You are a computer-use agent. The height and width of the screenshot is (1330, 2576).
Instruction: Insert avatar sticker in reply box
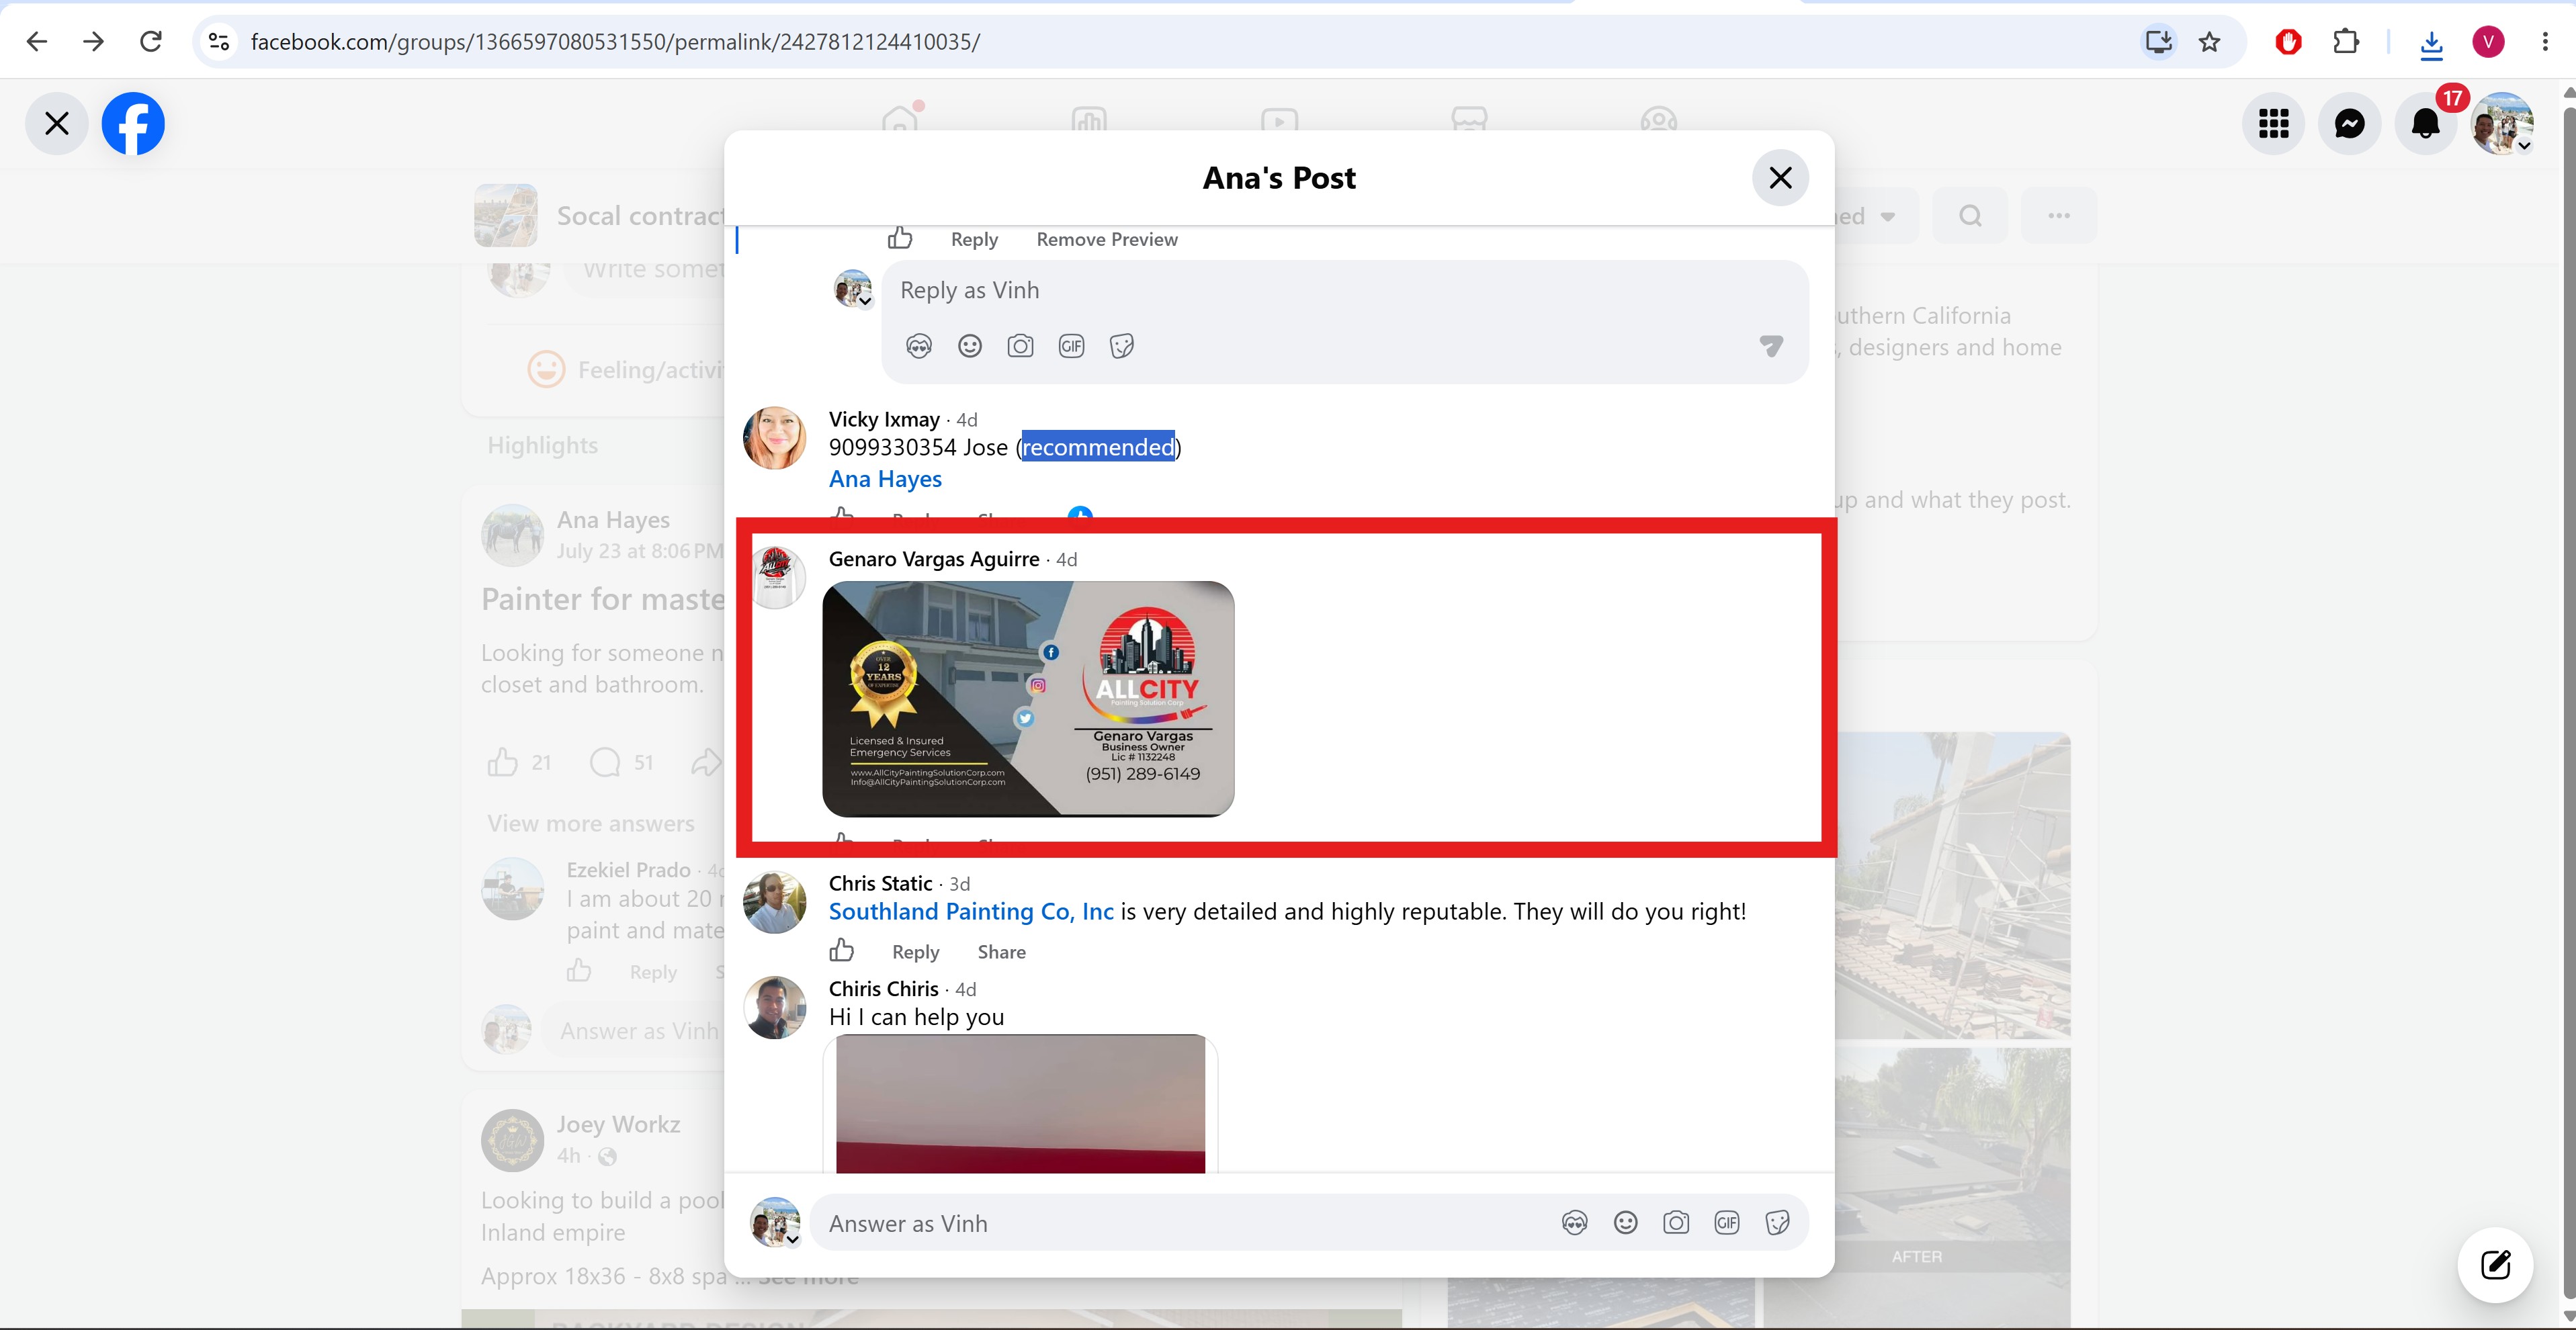pyautogui.click(x=919, y=346)
